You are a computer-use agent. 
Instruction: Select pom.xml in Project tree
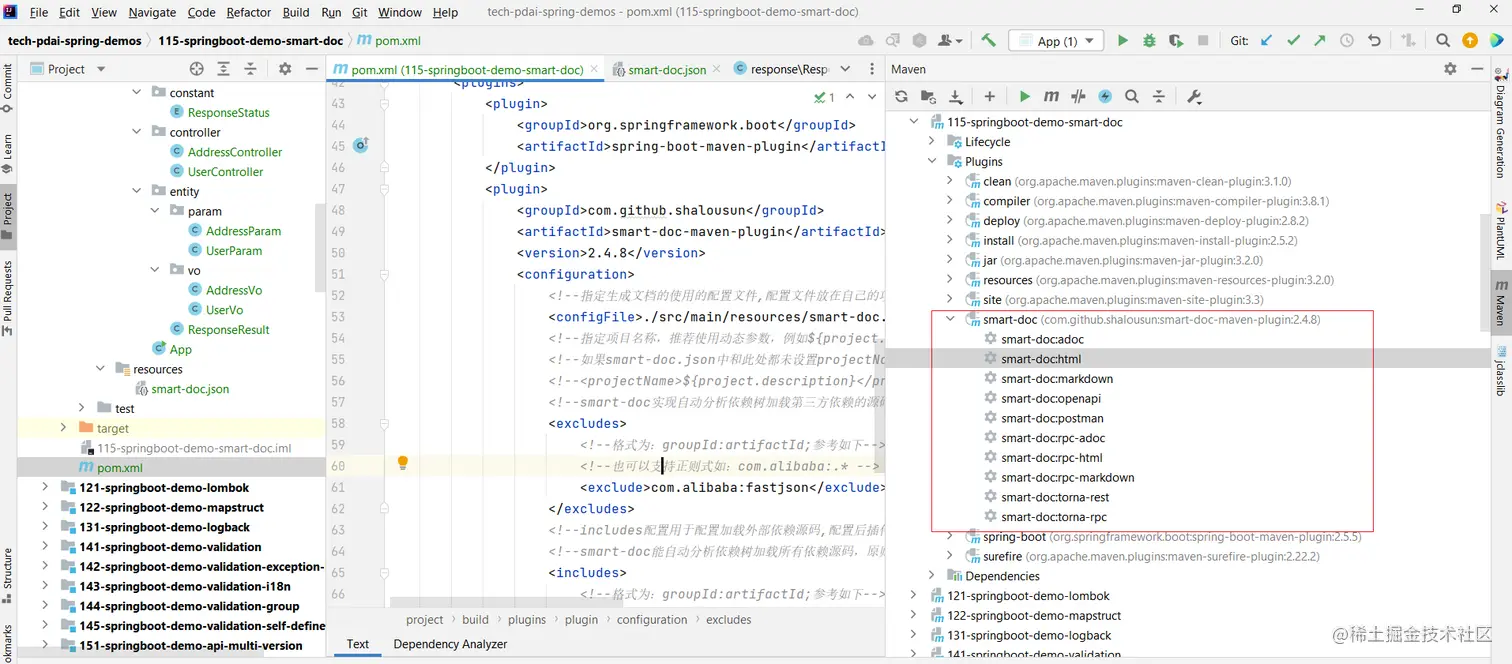click(x=119, y=468)
